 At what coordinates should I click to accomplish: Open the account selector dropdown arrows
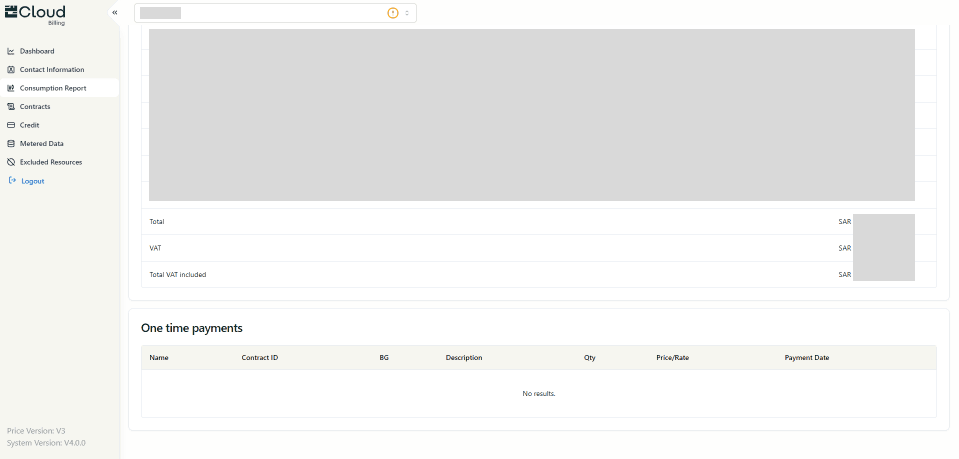click(x=407, y=13)
